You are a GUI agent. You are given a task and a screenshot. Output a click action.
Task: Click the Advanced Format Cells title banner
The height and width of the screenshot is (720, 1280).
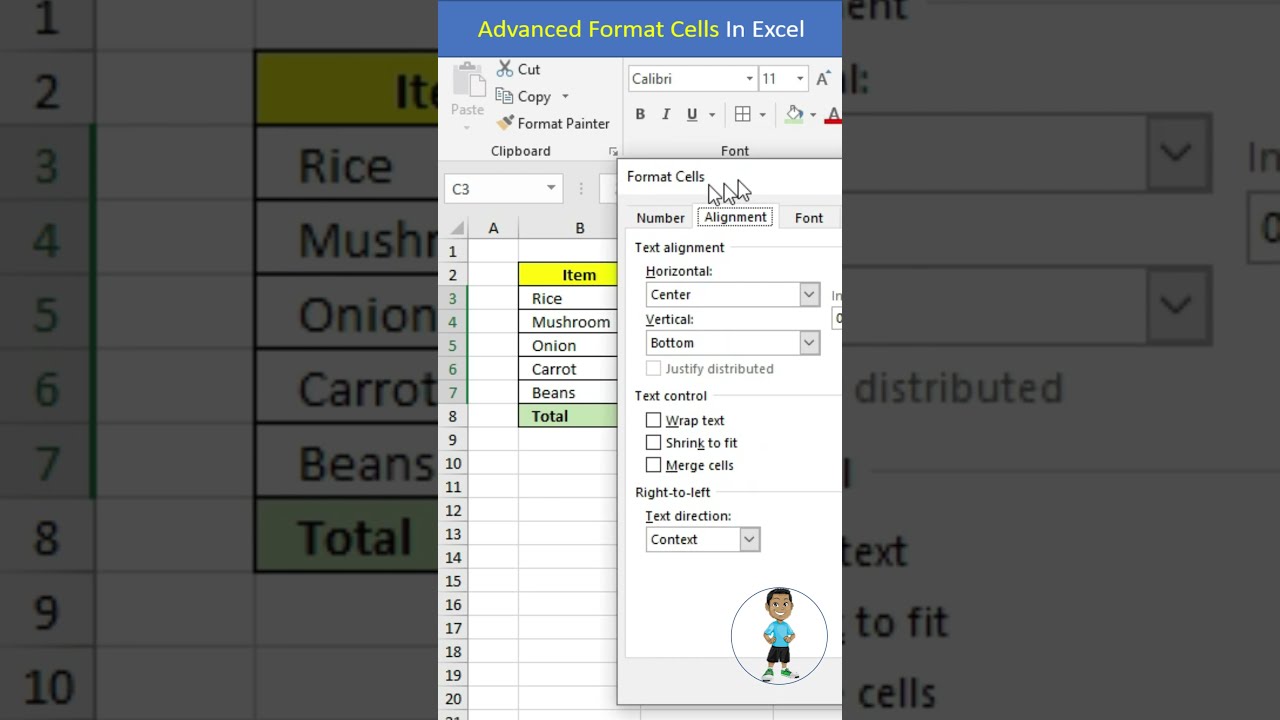coord(640,29)
